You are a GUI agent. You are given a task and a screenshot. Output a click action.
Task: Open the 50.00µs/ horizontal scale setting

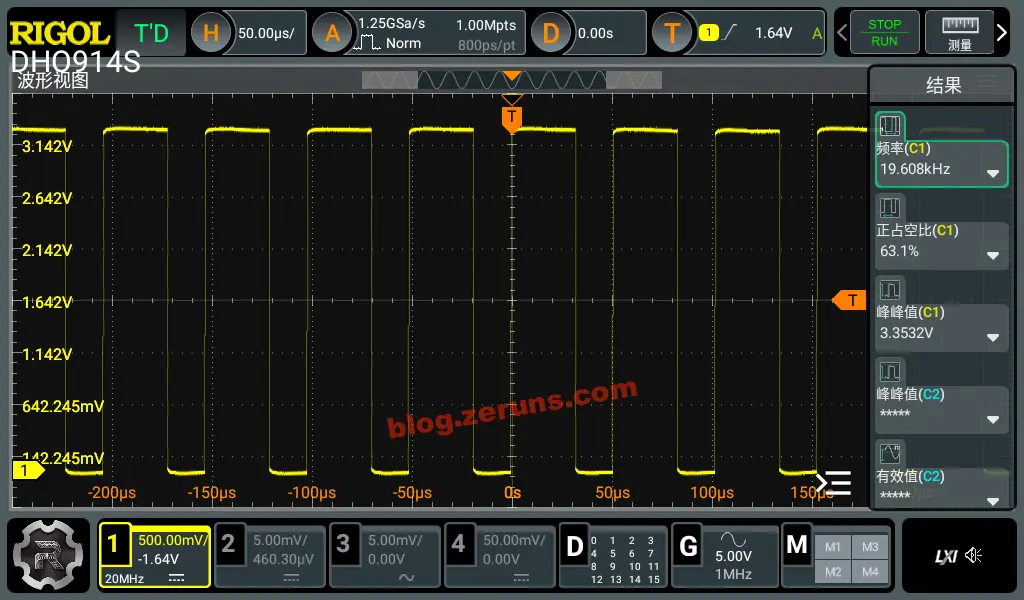click(266, 33)
